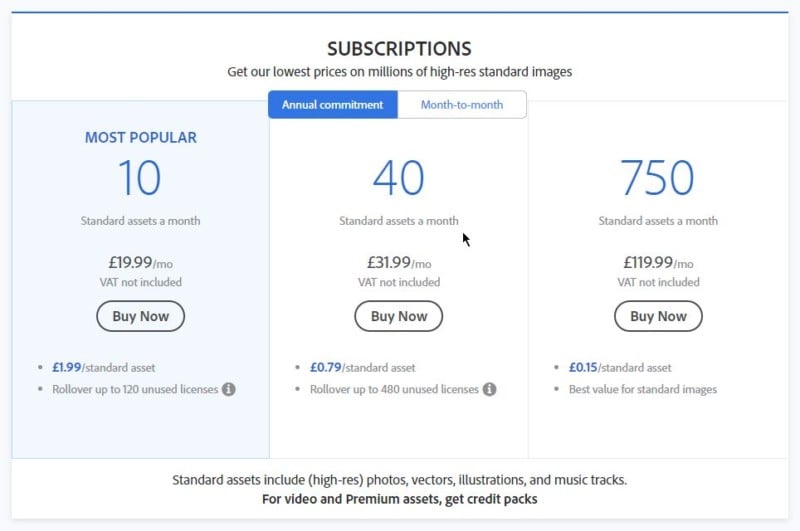Click the £19.99/mo price

[140, 263]
